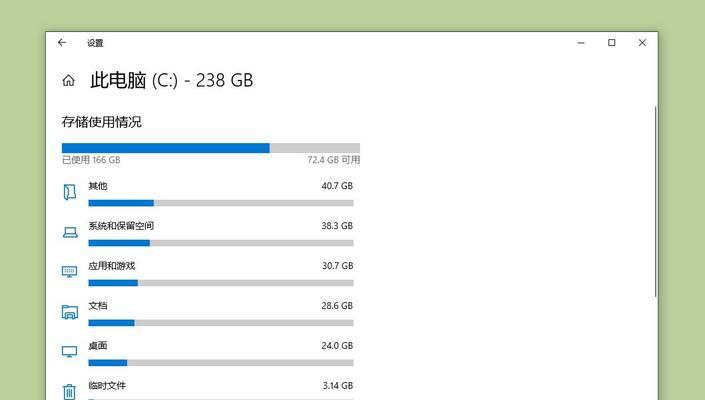705x400 pixels.
Task: Click the overall storage usage bar
Action: (x=211, y=148)
